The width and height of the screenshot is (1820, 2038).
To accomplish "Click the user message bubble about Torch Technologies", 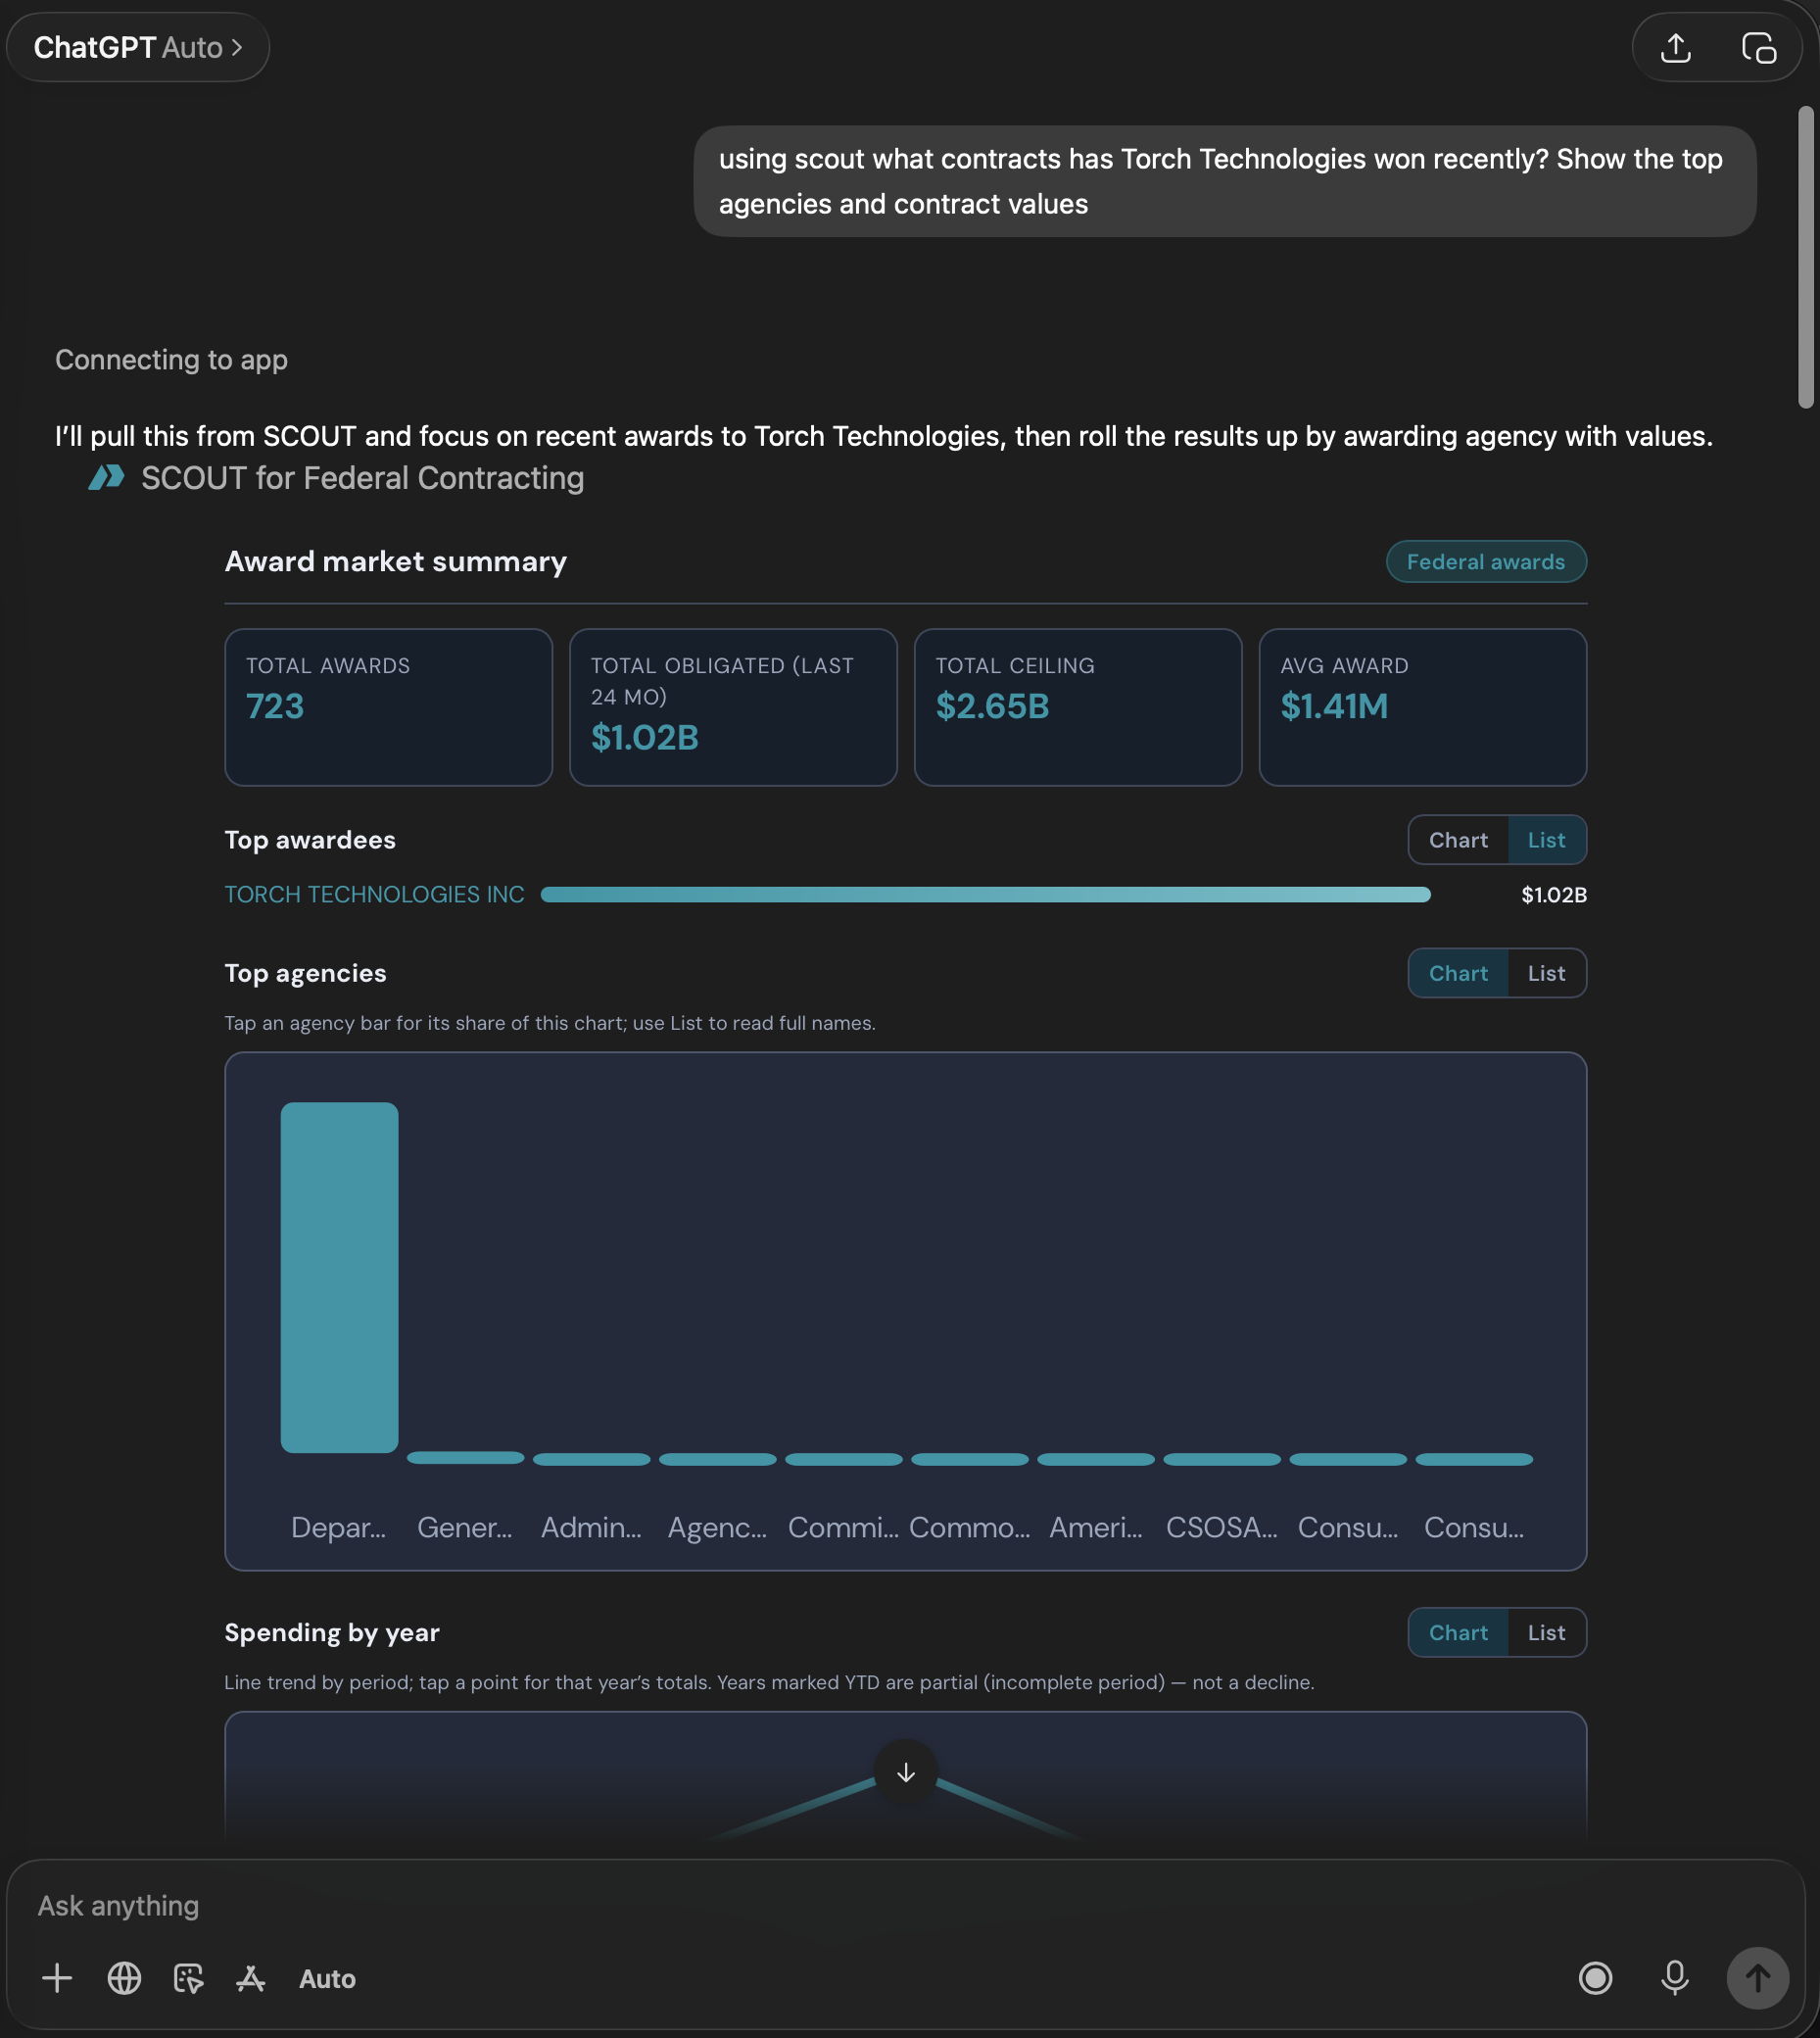I will tap(1224, 181).
